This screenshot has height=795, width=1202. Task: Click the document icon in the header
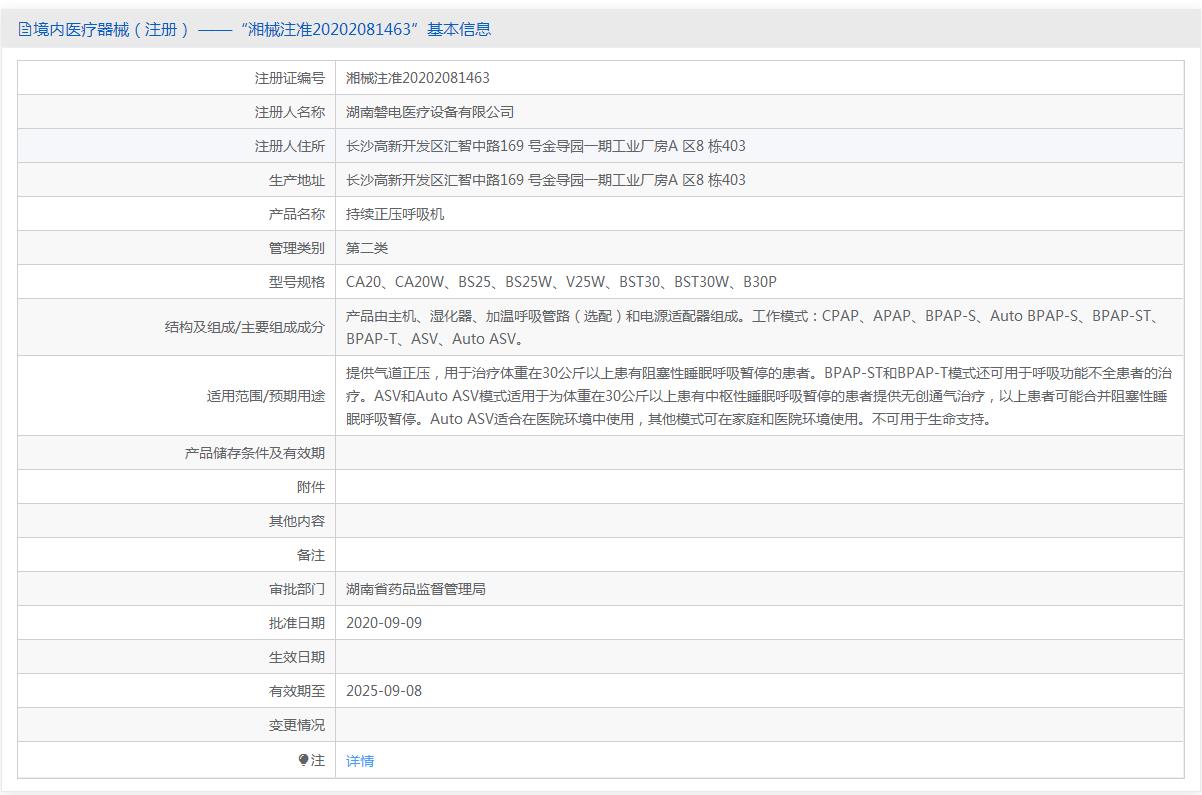click(24, 30)
